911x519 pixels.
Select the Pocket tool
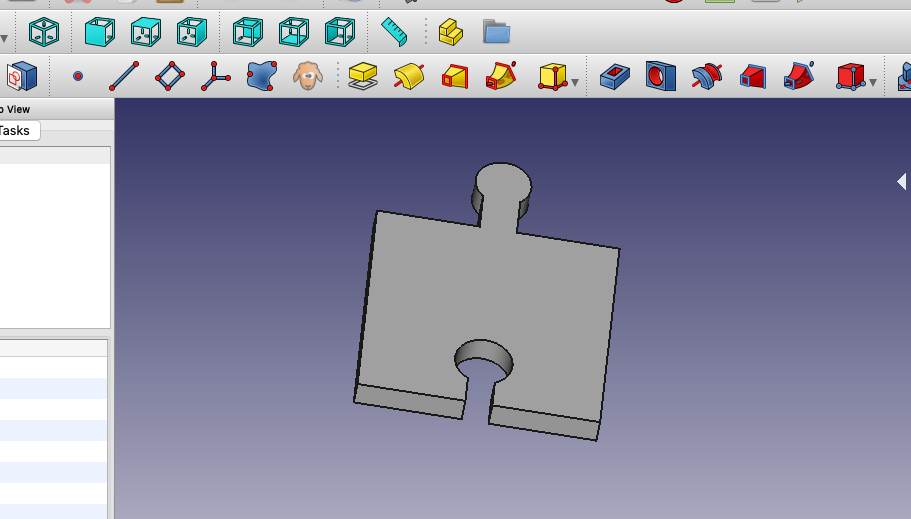point(614,76)
